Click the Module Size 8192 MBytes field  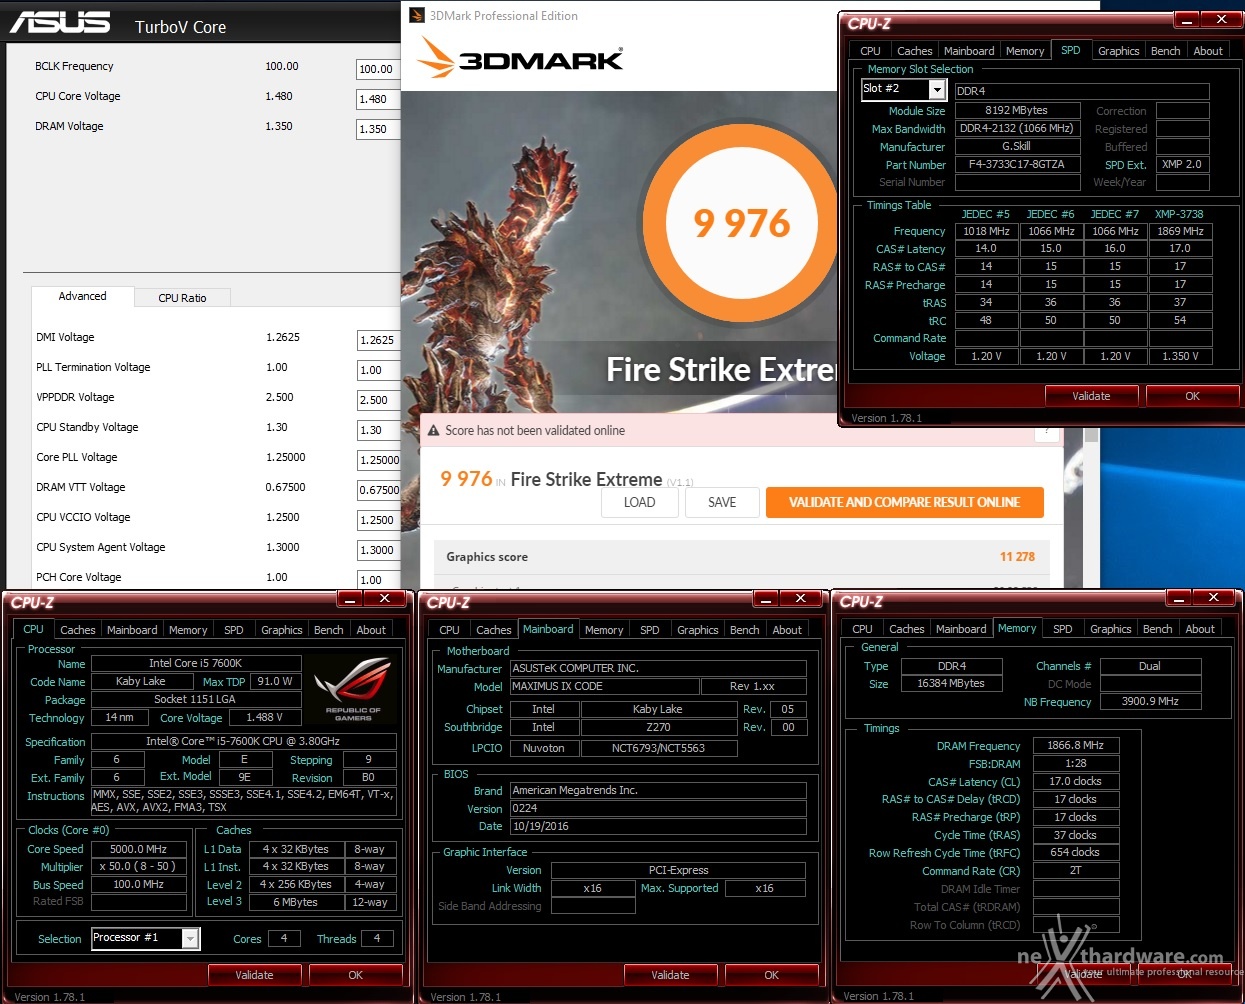click(x=1017, y=111)
